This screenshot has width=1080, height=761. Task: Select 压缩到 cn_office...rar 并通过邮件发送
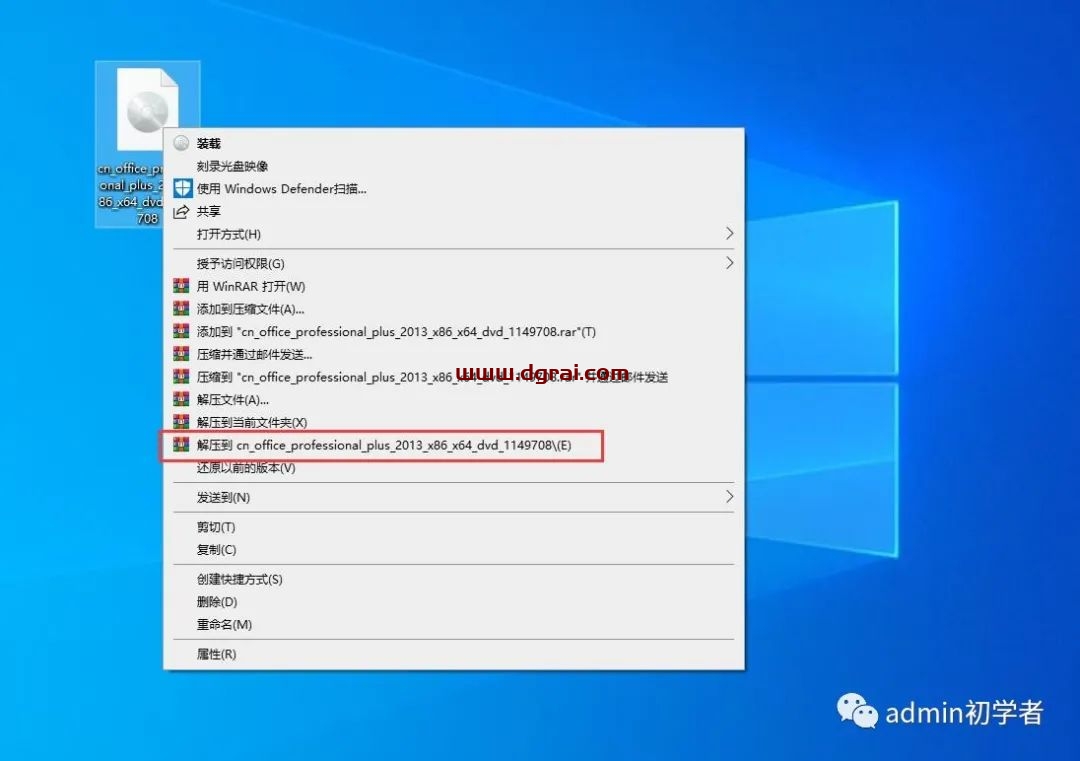(x=454, y=377)
